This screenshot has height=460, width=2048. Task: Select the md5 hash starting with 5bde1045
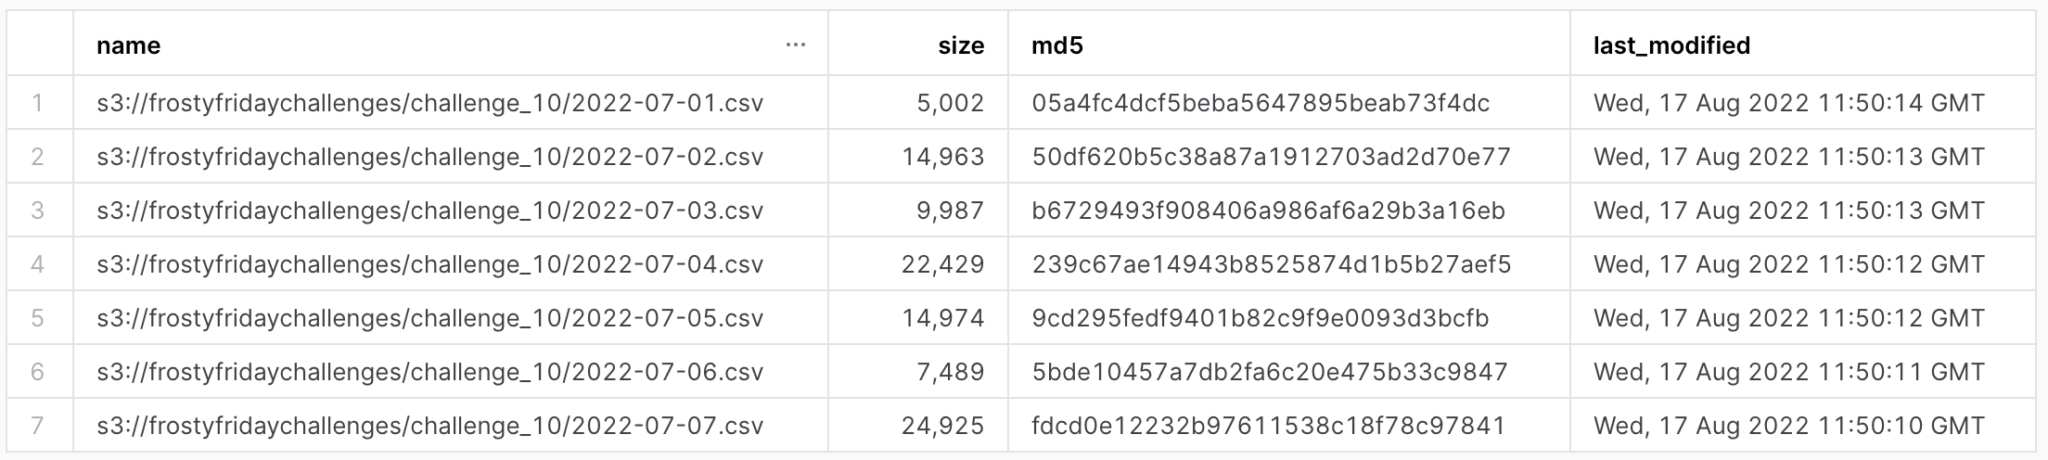point(1269,372)
